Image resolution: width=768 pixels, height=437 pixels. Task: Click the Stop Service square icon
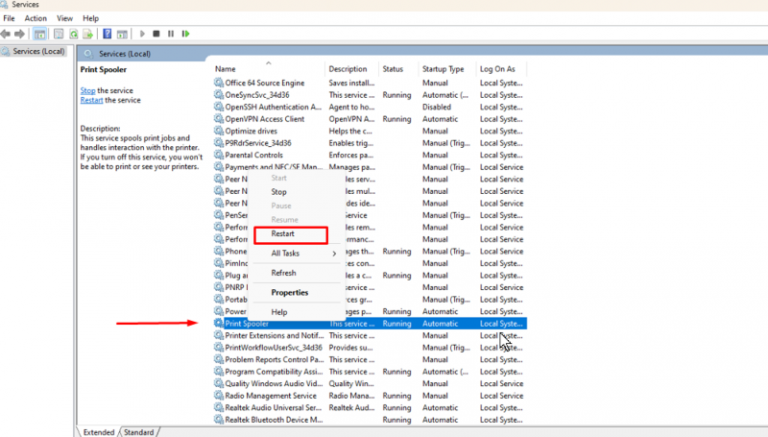tap(156, 34)
